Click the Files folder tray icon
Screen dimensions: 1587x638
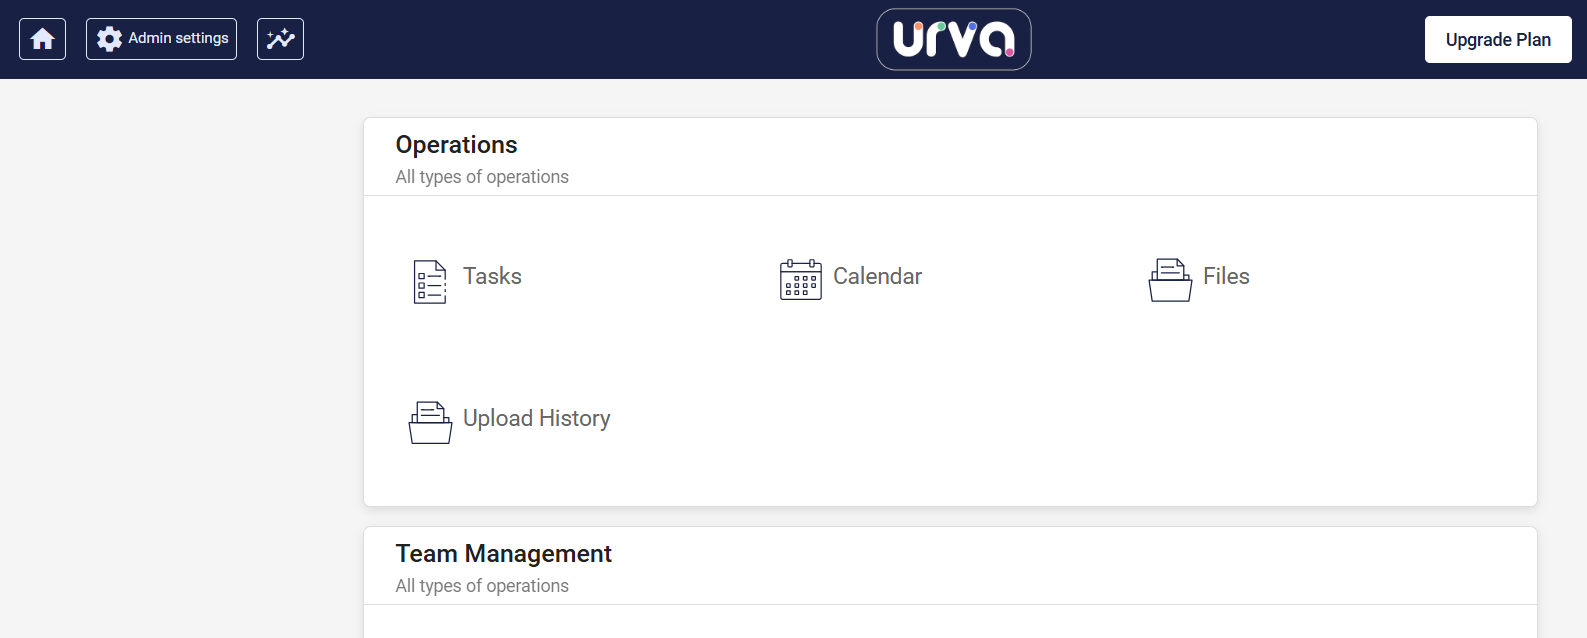[x=1170, y=280]
